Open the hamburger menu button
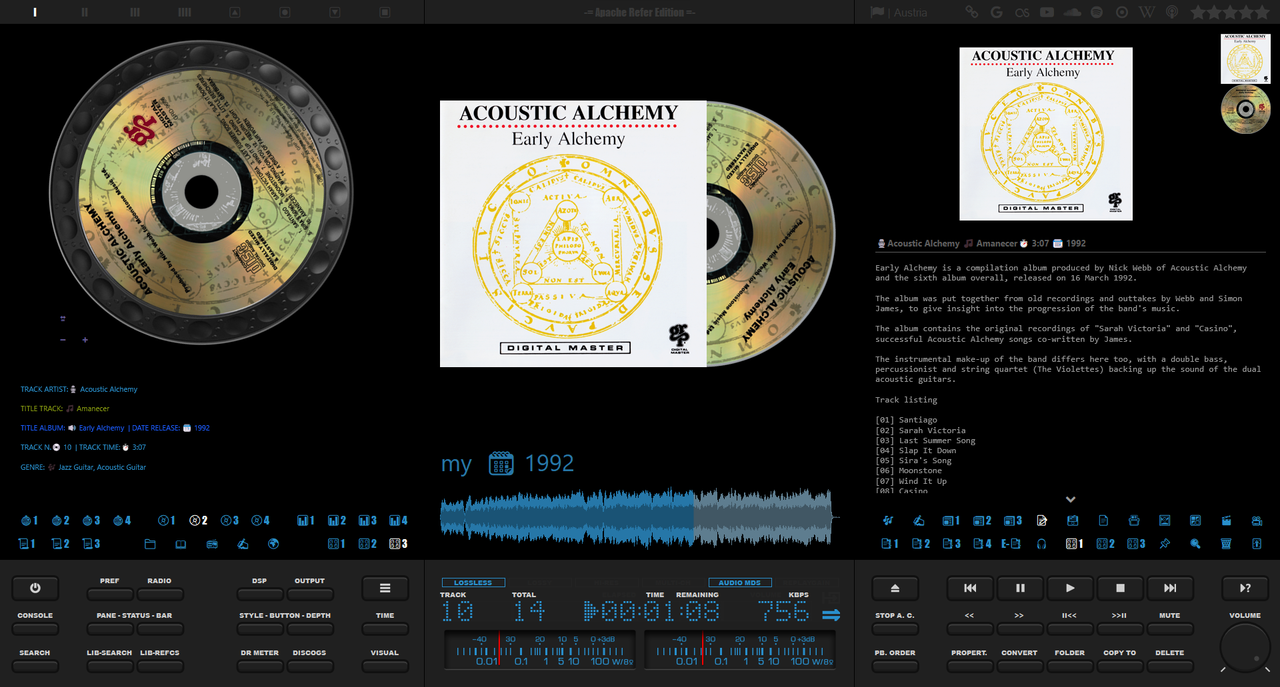This screenshot has width=1280, height=687. 385,588
